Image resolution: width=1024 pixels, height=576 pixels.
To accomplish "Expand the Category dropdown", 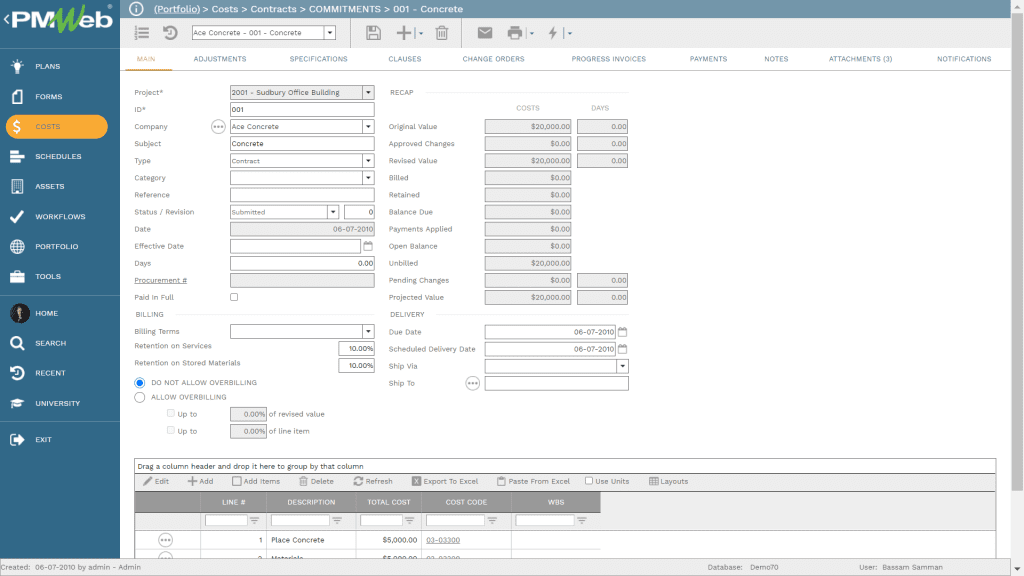I will coord(368,178).
